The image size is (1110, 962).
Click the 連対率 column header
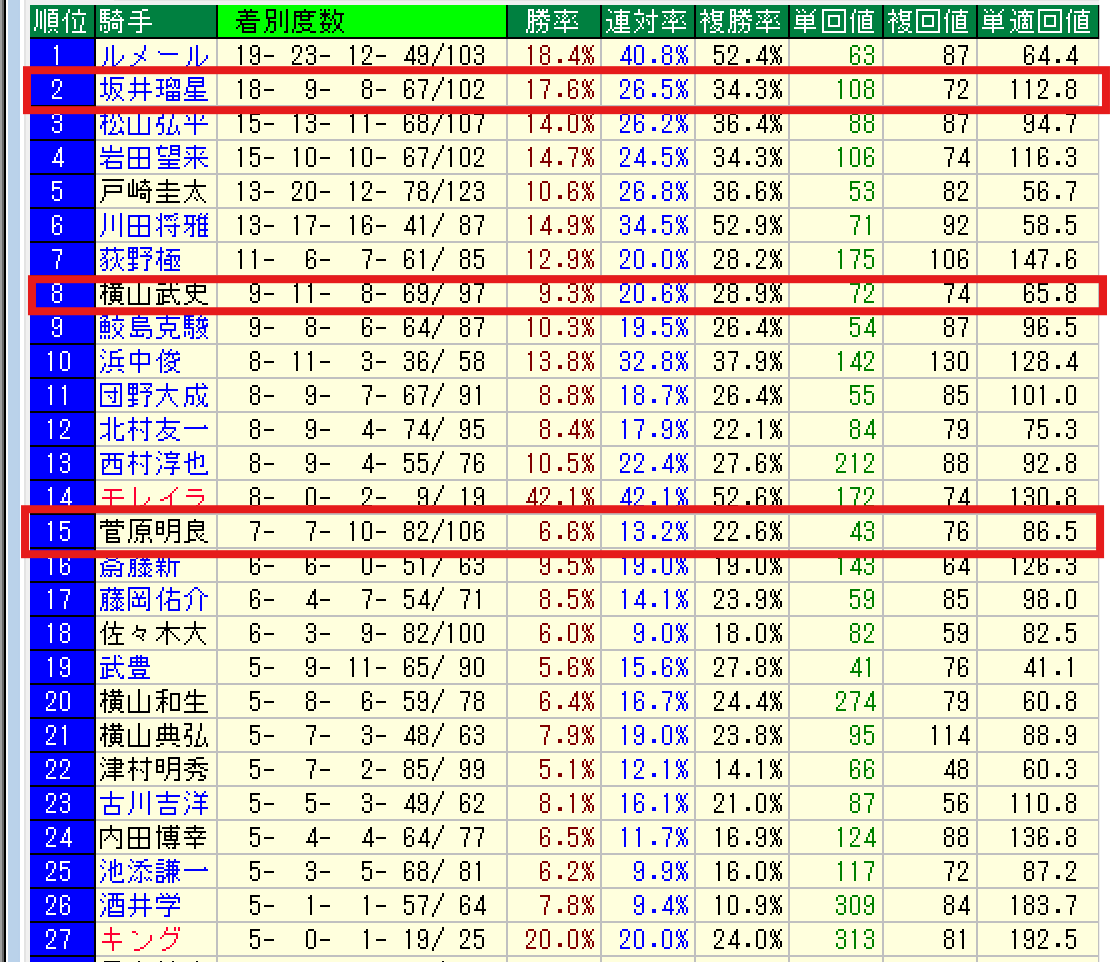[647, 20]
